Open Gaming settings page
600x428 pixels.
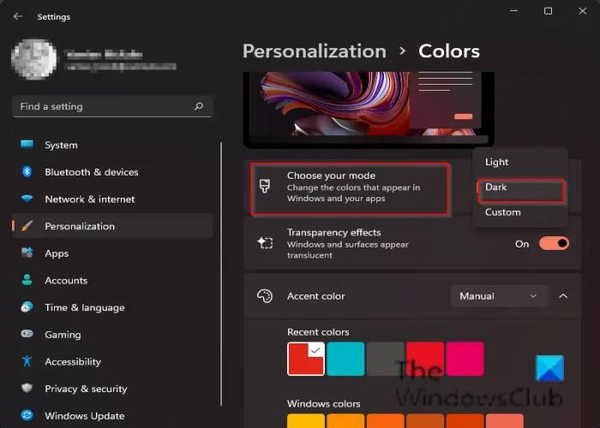(x=112, y=334)
